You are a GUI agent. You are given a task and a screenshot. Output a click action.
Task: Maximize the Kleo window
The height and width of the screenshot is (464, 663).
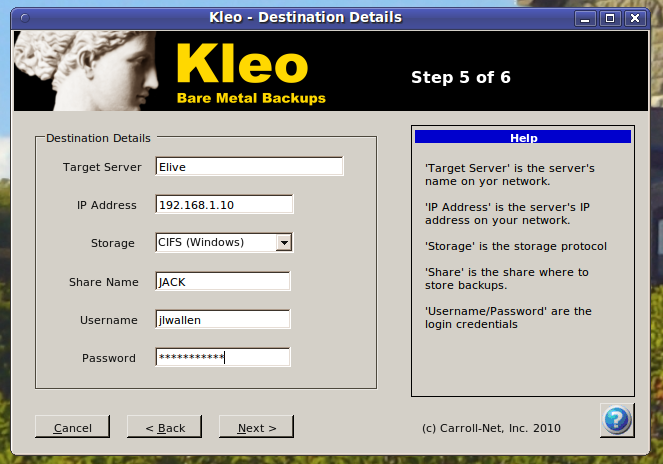[x=609, y=17]
